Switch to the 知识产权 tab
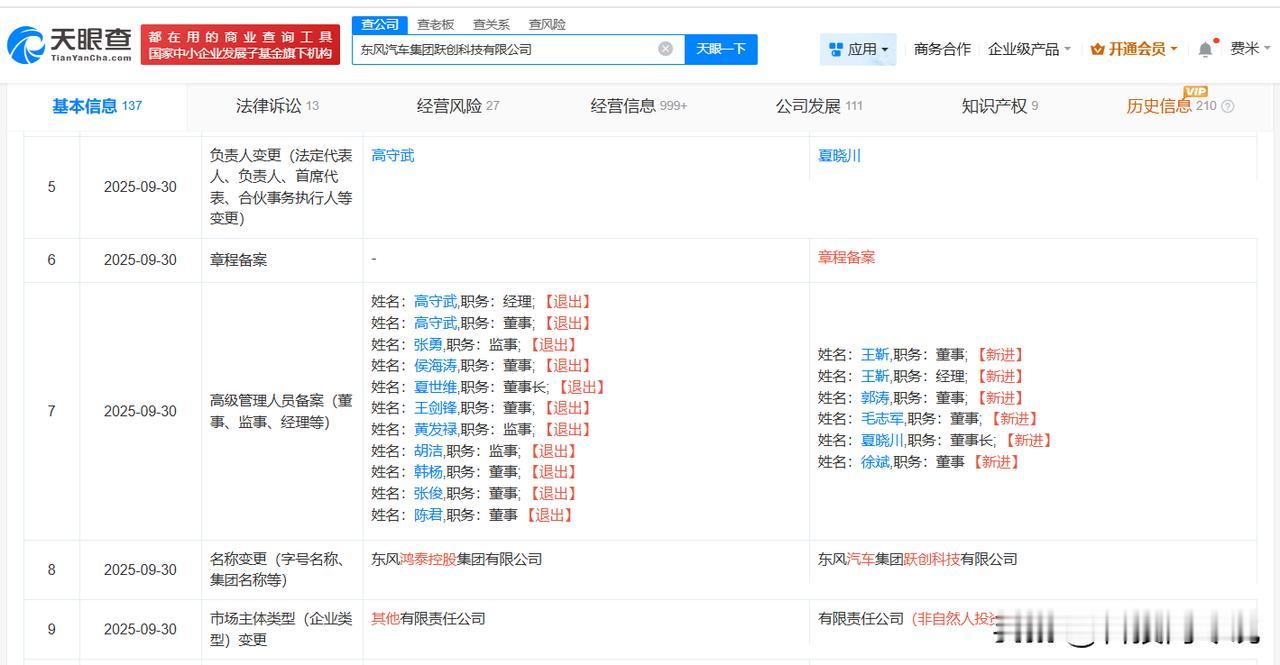This screenshot has height=665, width=1280. (x=1000, y=106)
